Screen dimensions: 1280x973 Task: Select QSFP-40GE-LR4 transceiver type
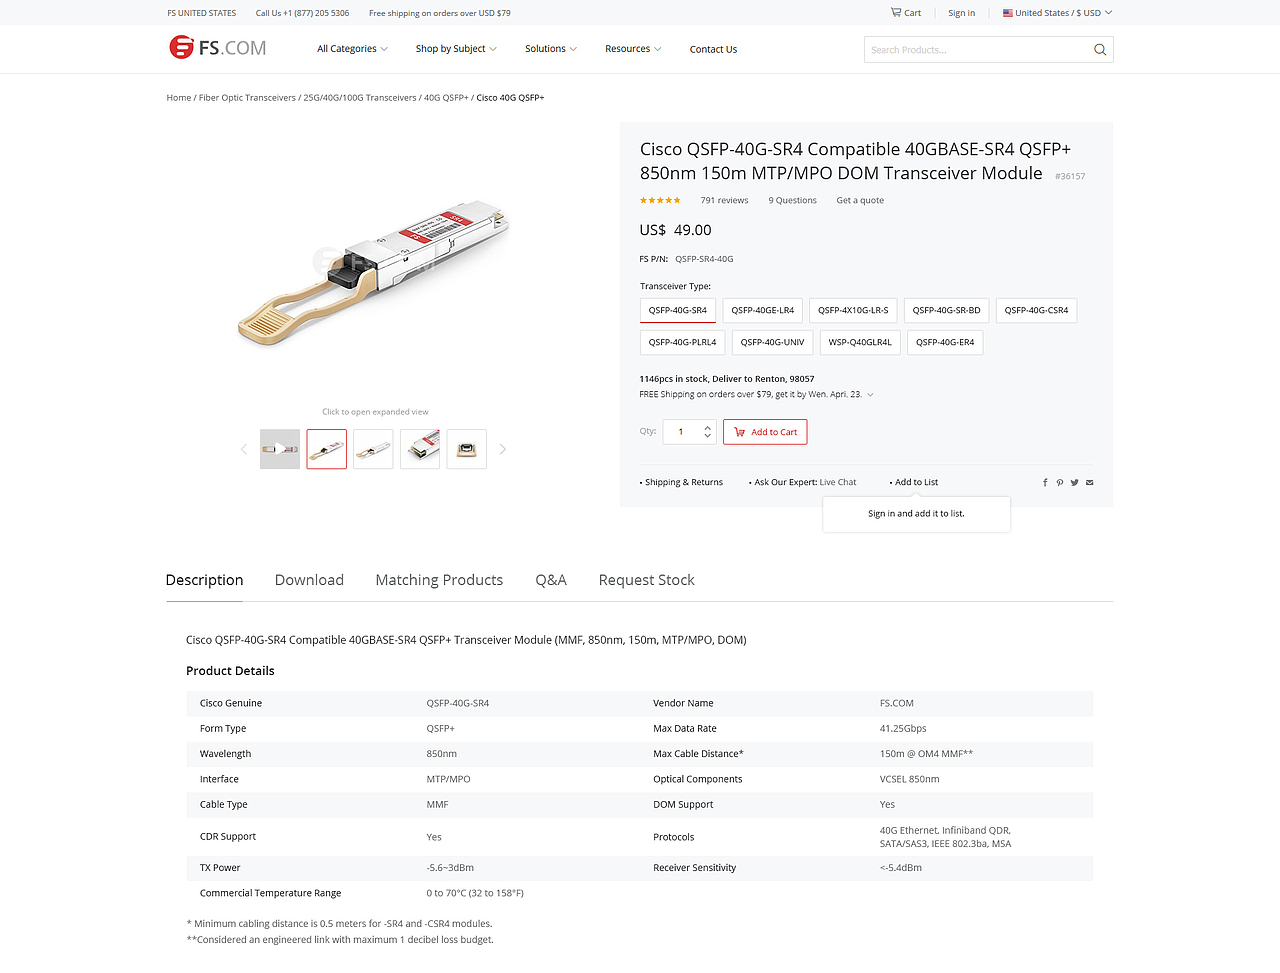click(762, 311)
